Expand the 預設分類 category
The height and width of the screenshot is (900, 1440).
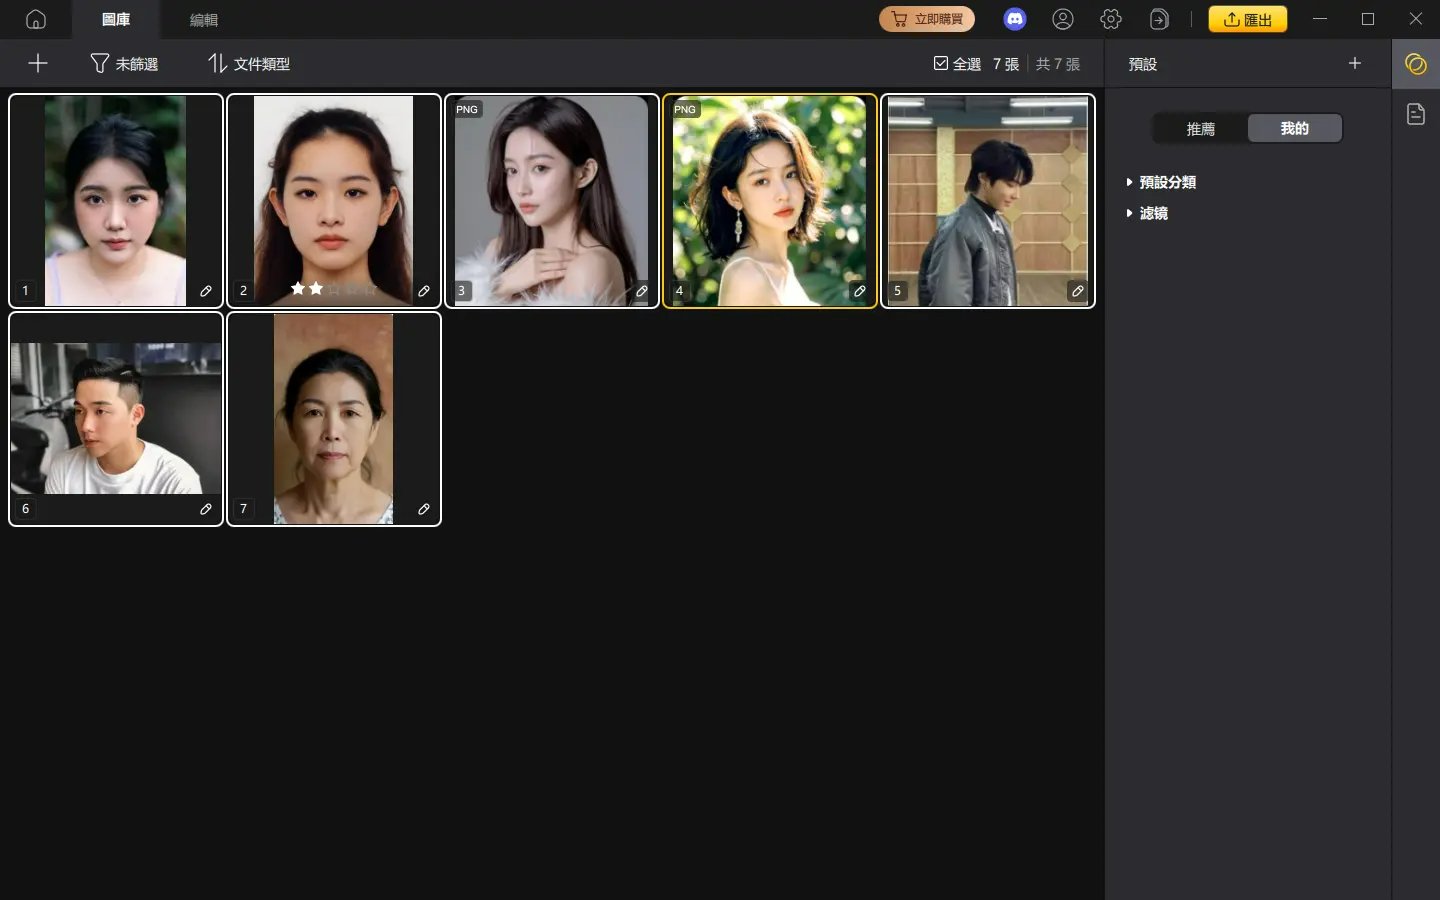coord(1160,182)
